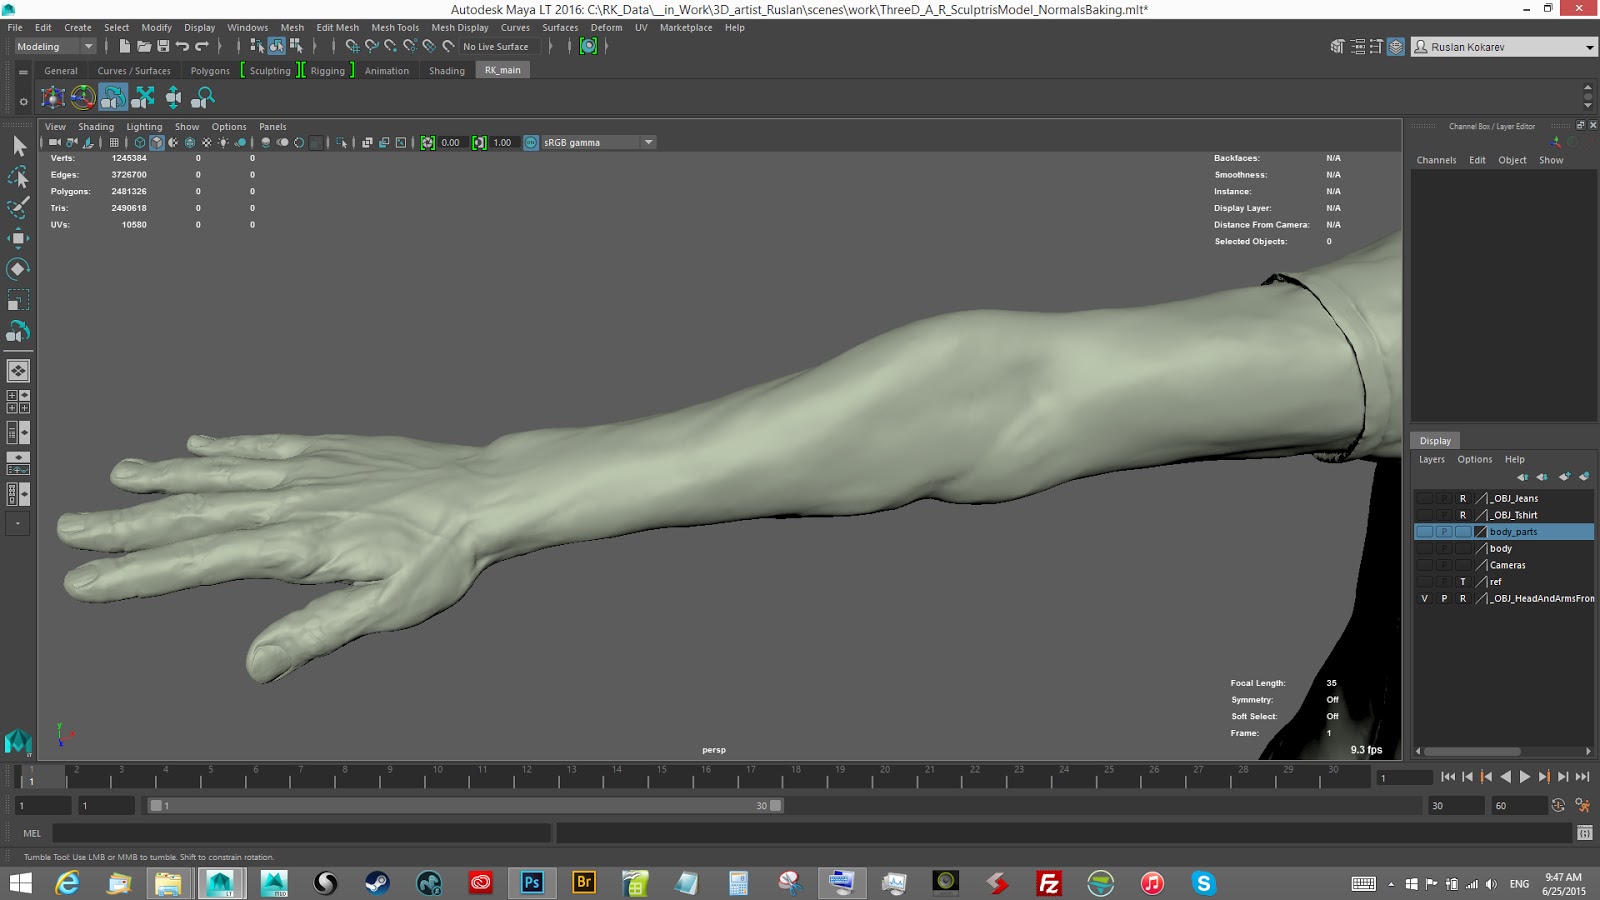The image size is (1600, 900).
Task: Open the layer editor Layers menu
Action: point(1431,460)
